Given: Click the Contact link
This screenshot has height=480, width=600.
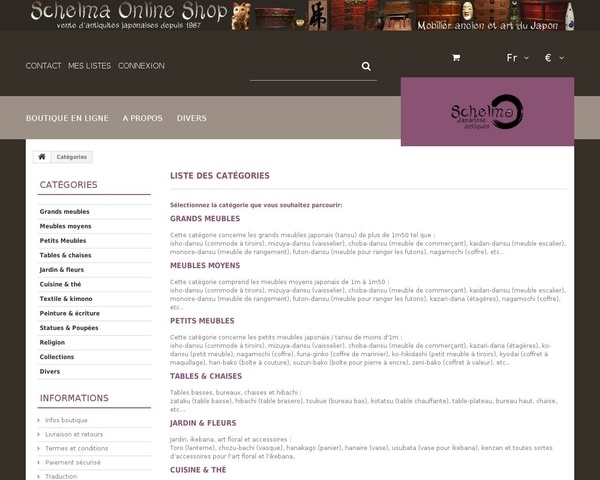Looking at the screenshot, I should (x=43, y=66).
